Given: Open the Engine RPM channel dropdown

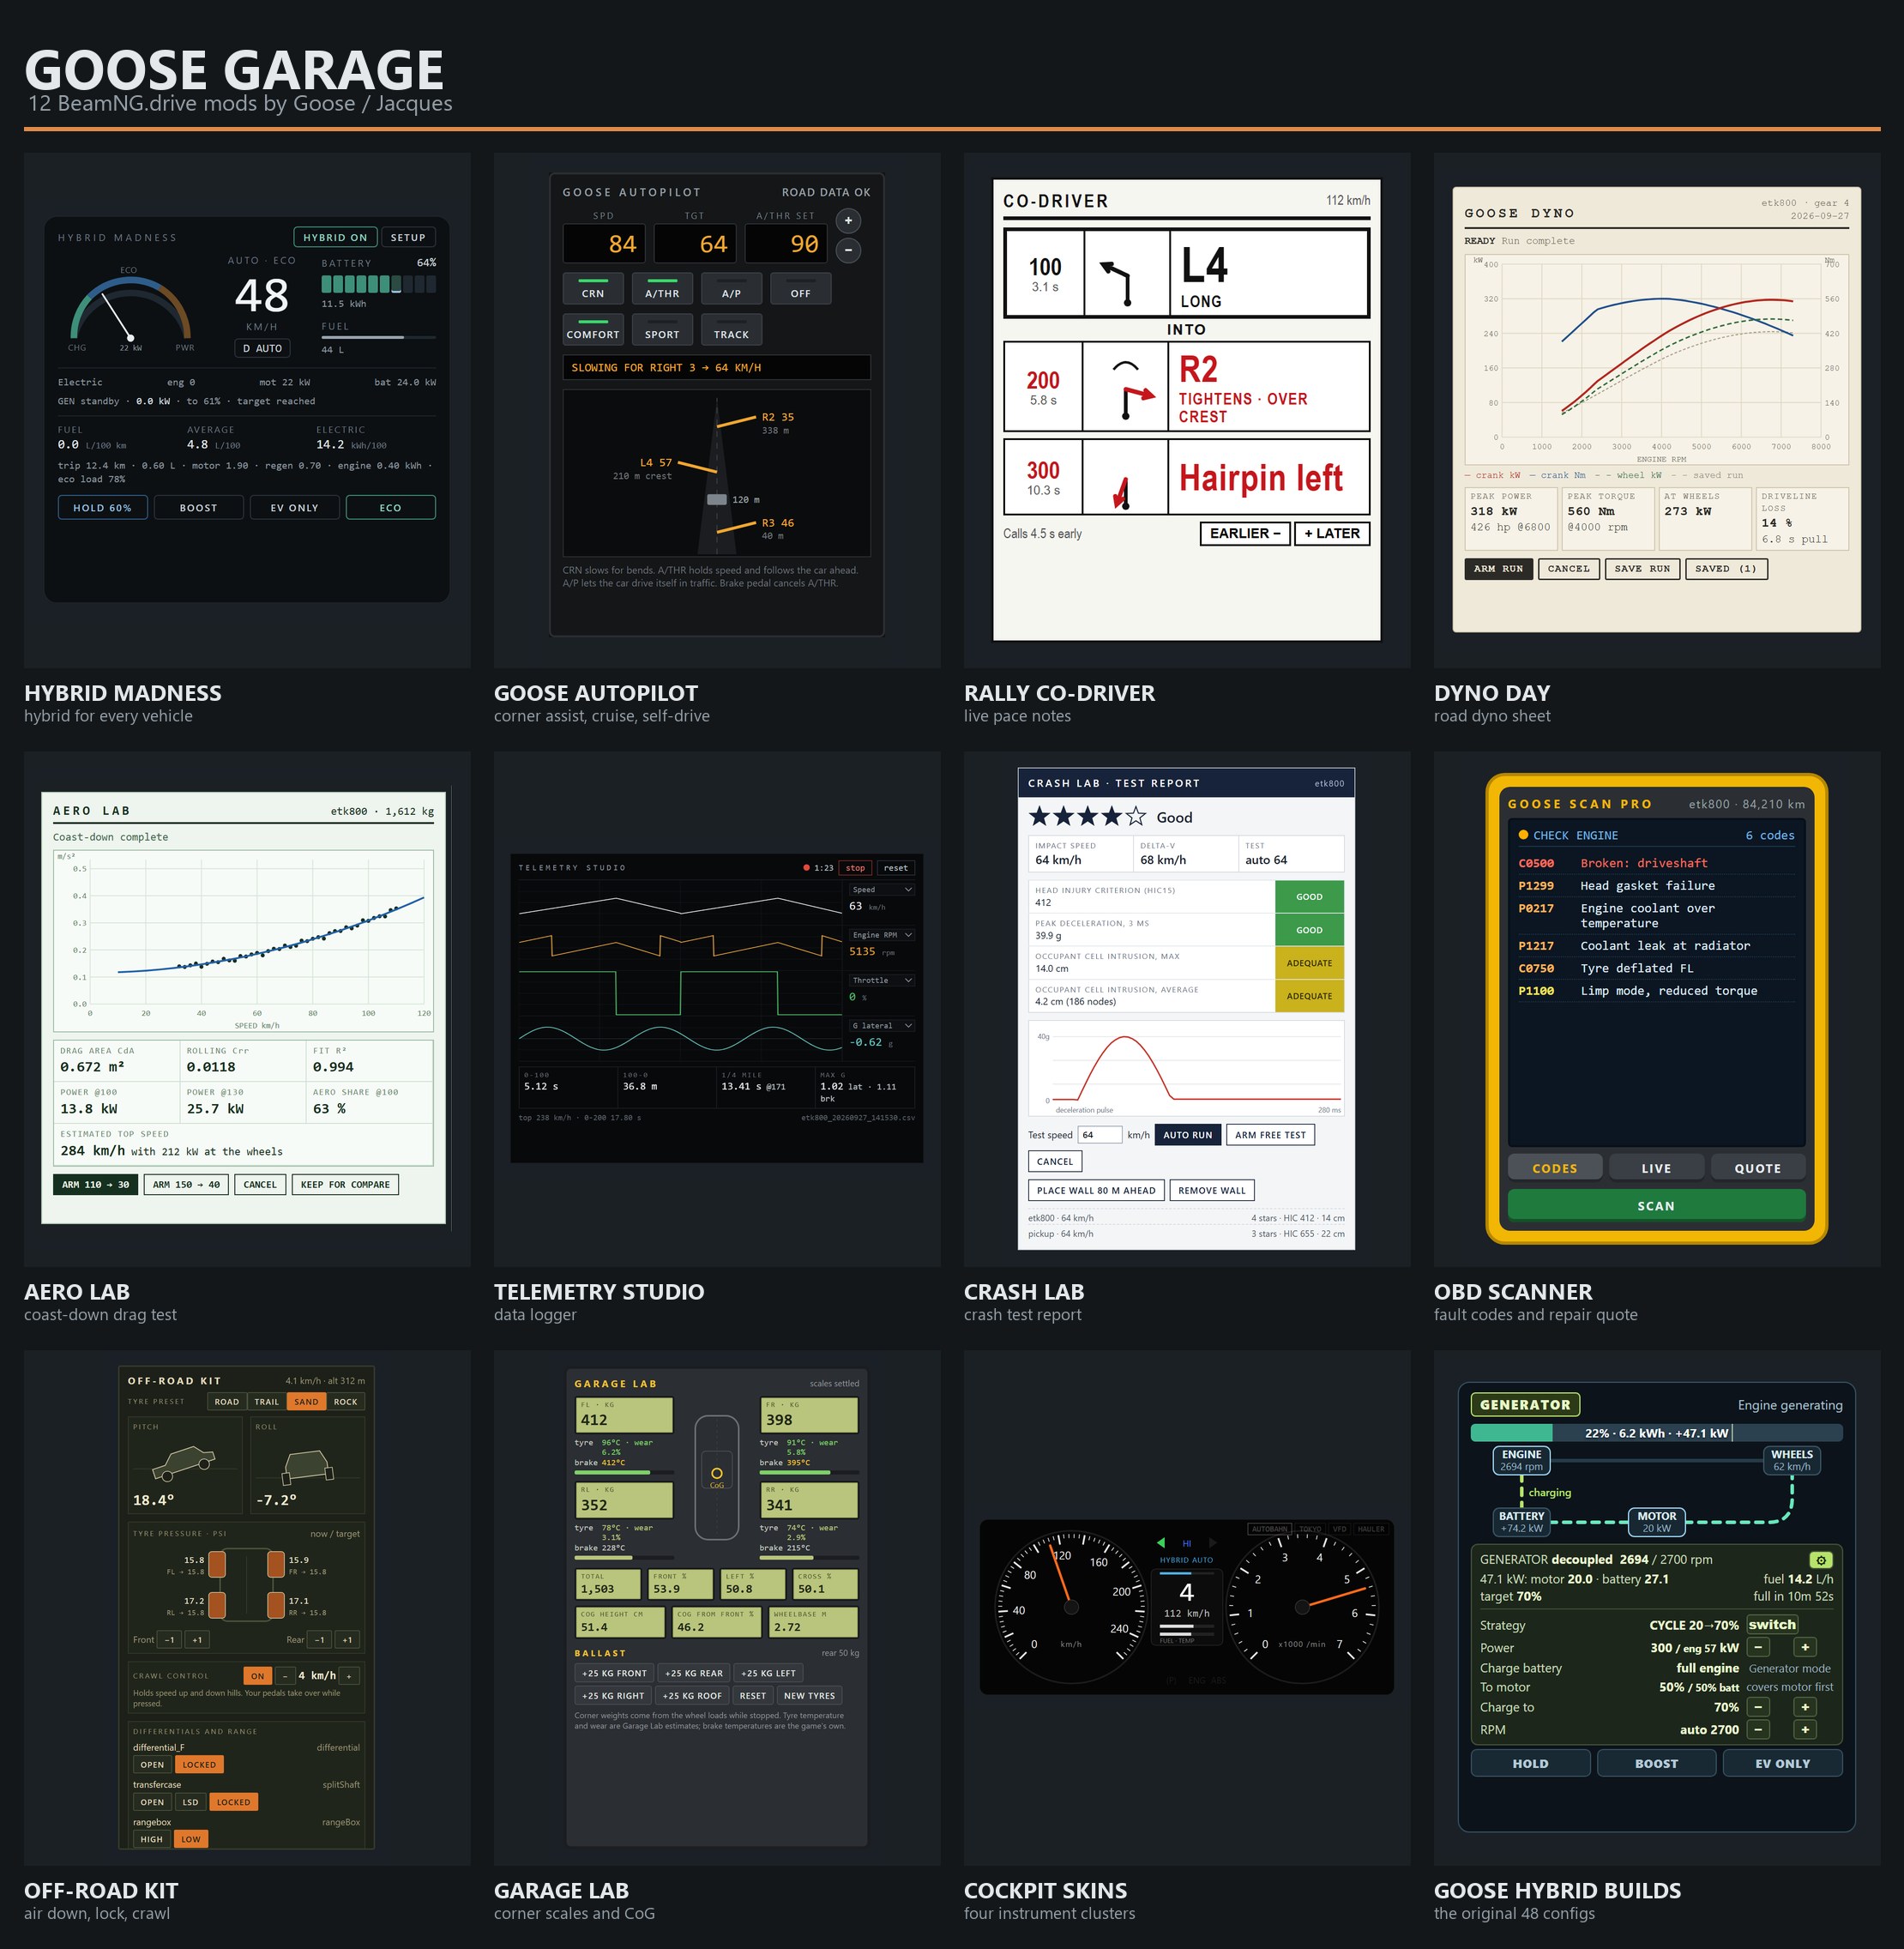Looking at the screenshot, I should point(882,934).
